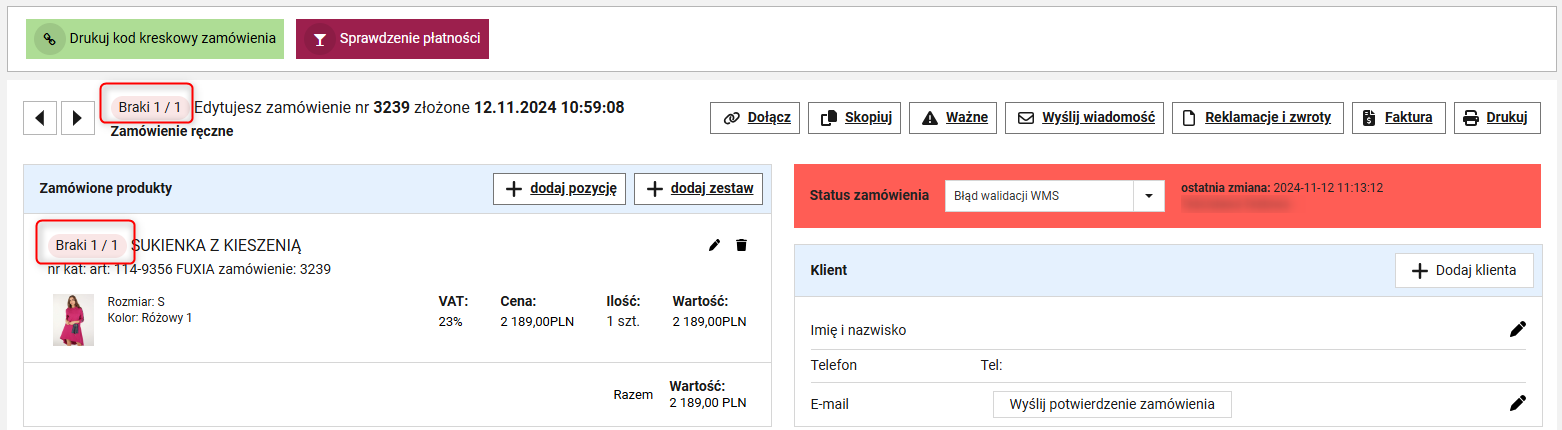Click the E-mail row edit pencil
Viewport: 1562px width, 430px height.
[x=1518, y=403]
